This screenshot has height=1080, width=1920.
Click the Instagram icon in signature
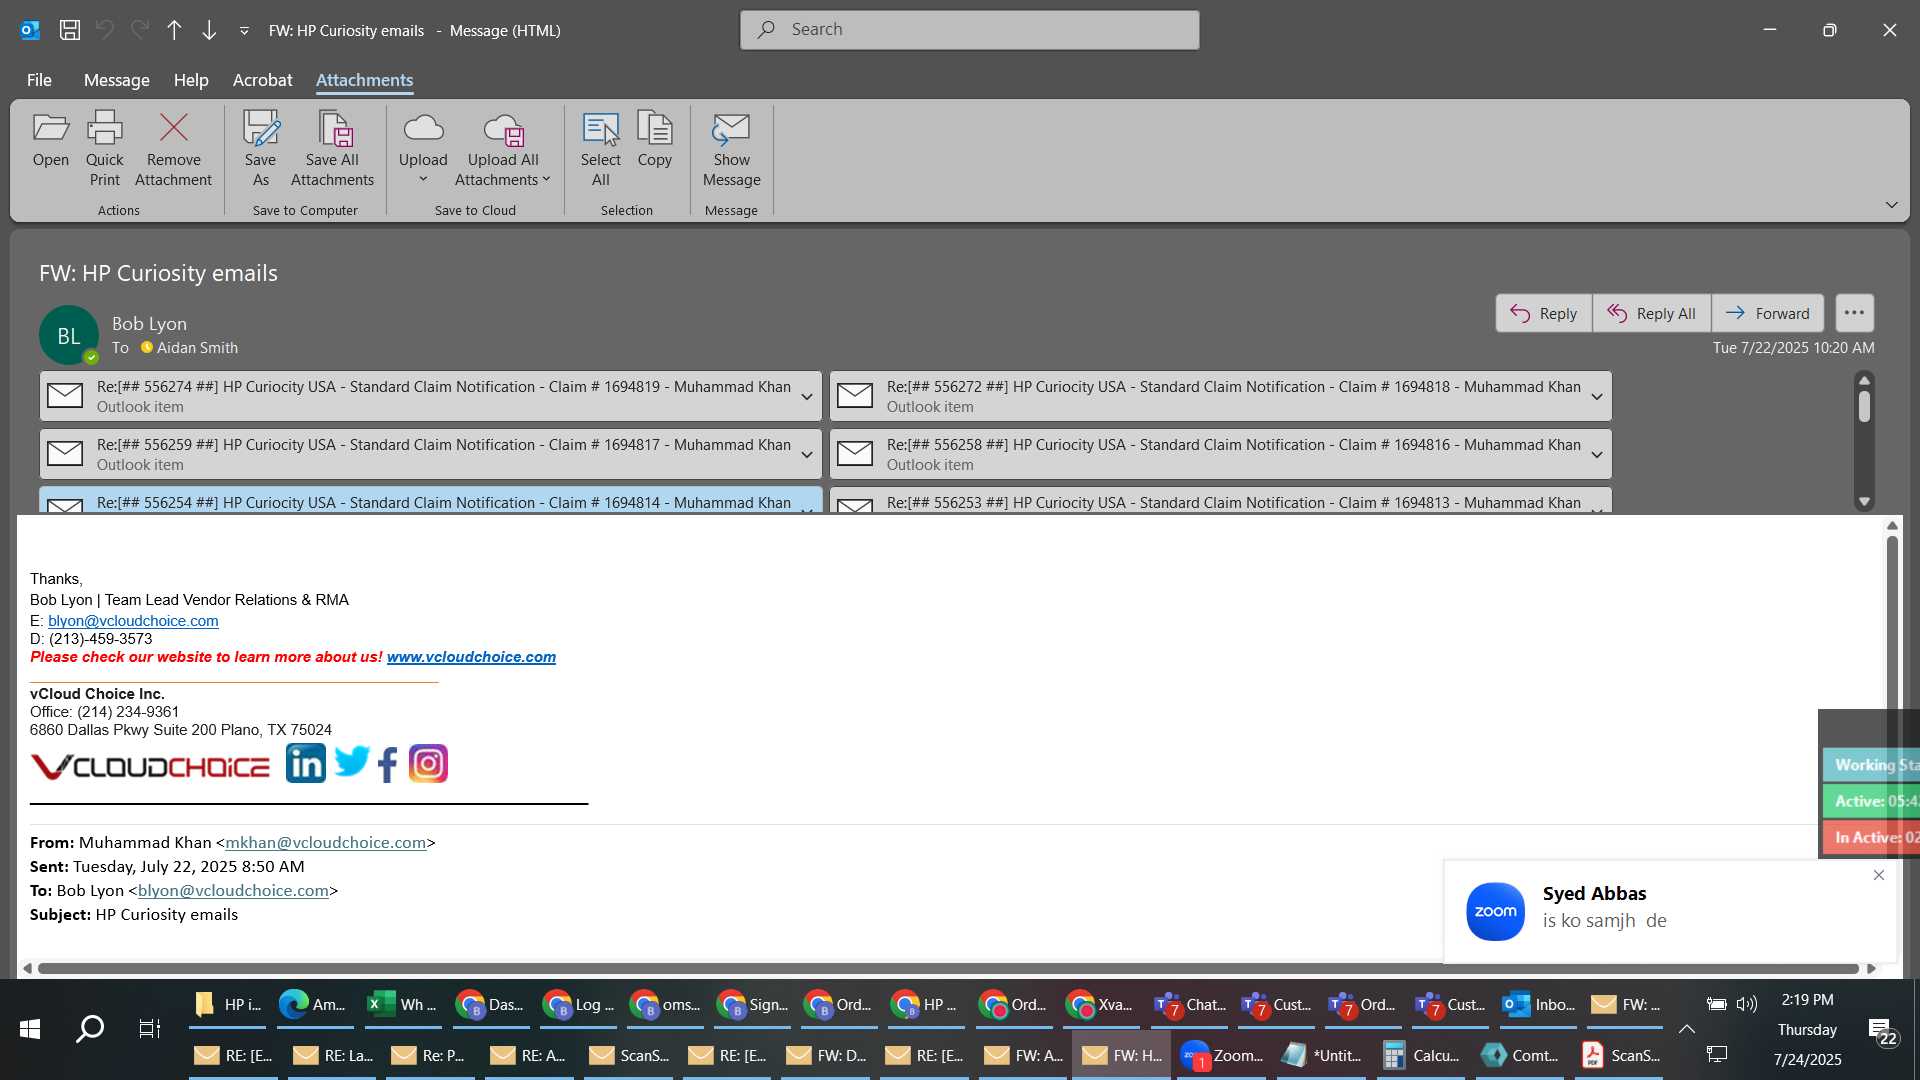(428, 764)
